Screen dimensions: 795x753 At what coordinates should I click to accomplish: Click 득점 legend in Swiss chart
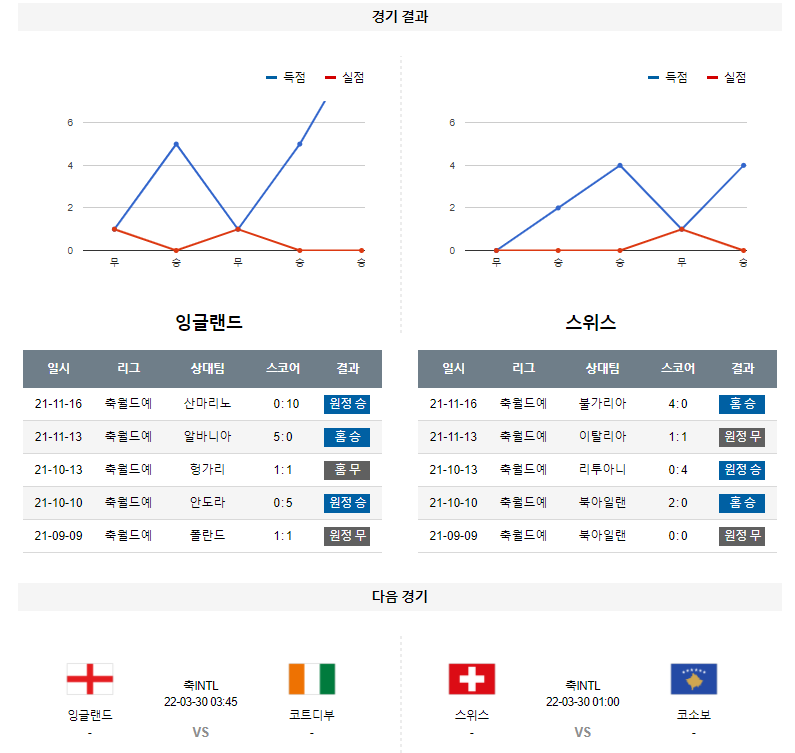(668, 78)
